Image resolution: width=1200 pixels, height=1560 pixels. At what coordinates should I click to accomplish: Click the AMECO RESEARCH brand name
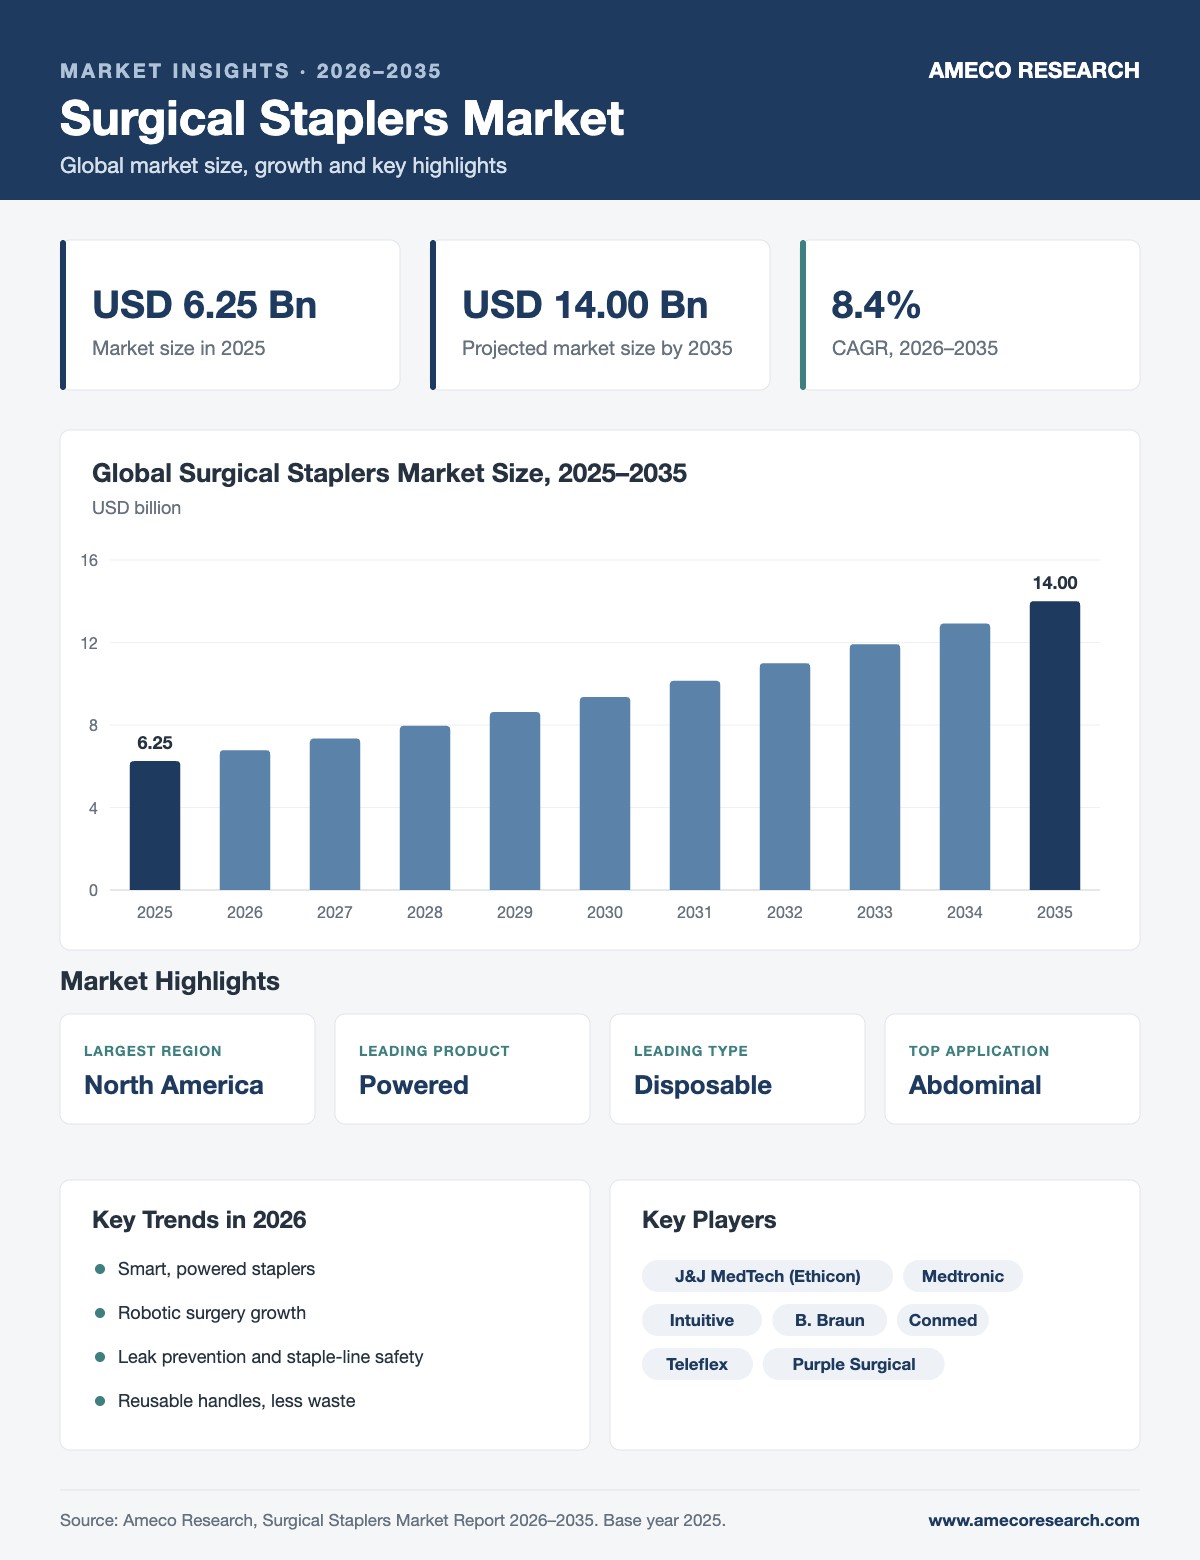pos(1034,70)
